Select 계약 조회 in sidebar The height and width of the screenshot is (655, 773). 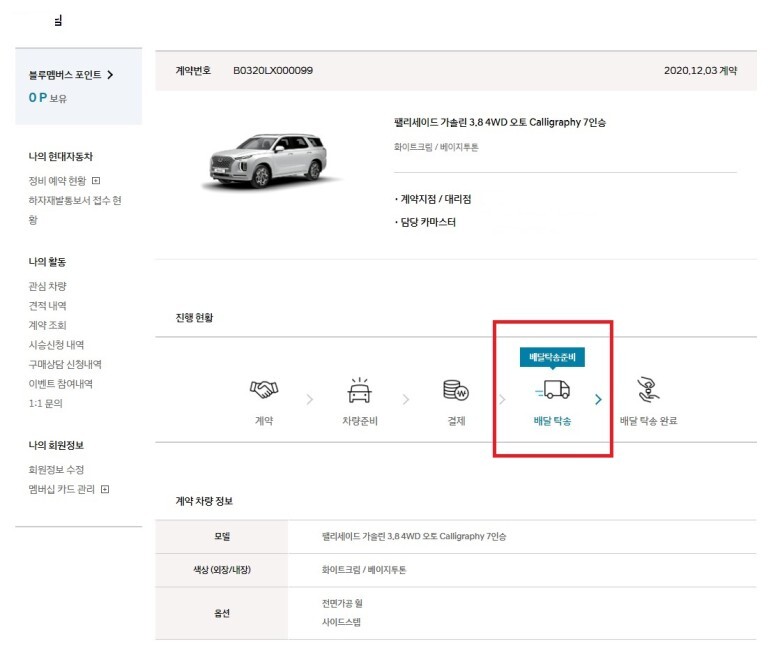coord(47,325)
